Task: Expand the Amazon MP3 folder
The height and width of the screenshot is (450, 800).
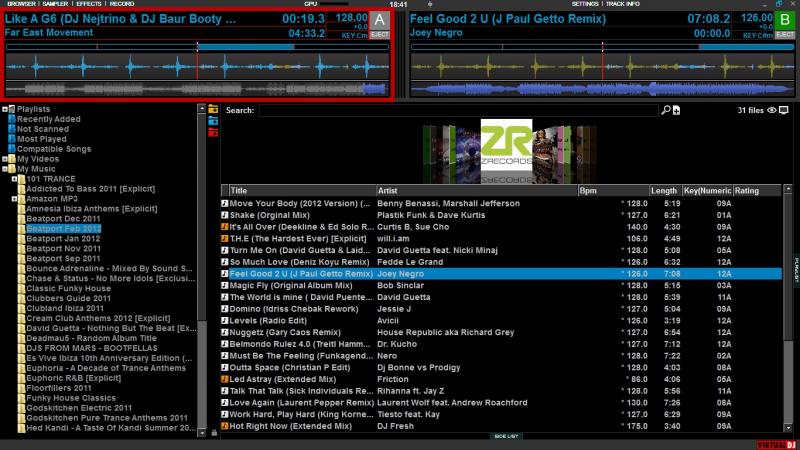Action: click(14, 198)
